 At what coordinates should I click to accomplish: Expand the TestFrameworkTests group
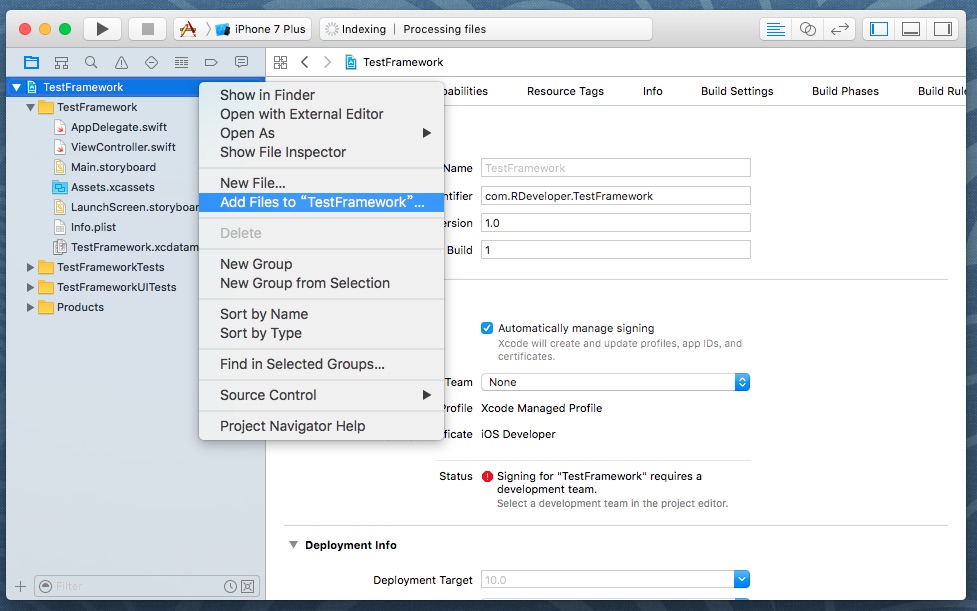pyautogui.click(x=30, y=267)
